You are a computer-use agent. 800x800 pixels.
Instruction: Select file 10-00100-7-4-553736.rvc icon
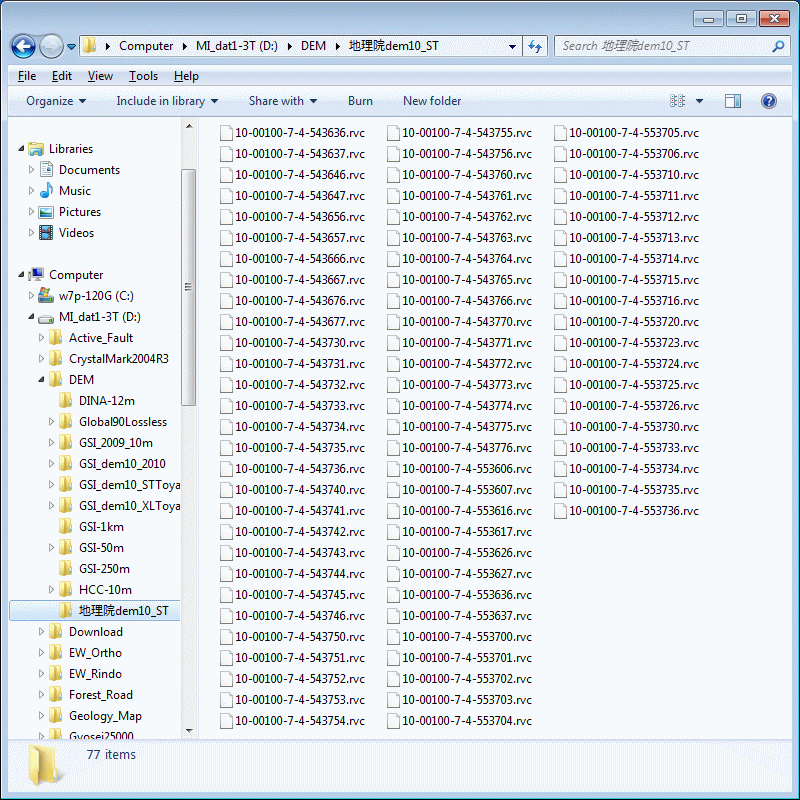(x=560, y=511)
